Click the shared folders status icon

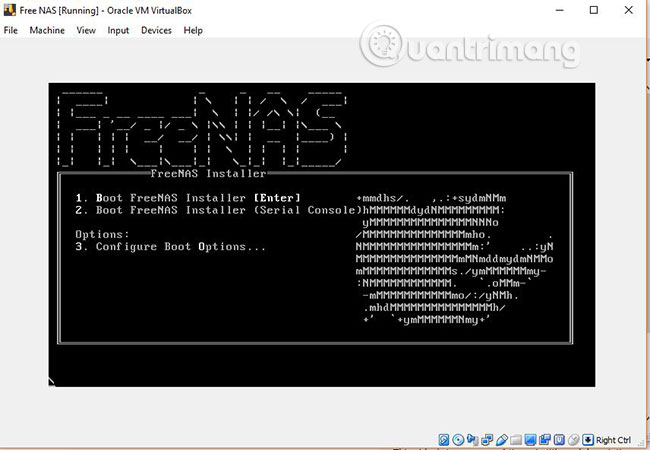pos(516,440)
